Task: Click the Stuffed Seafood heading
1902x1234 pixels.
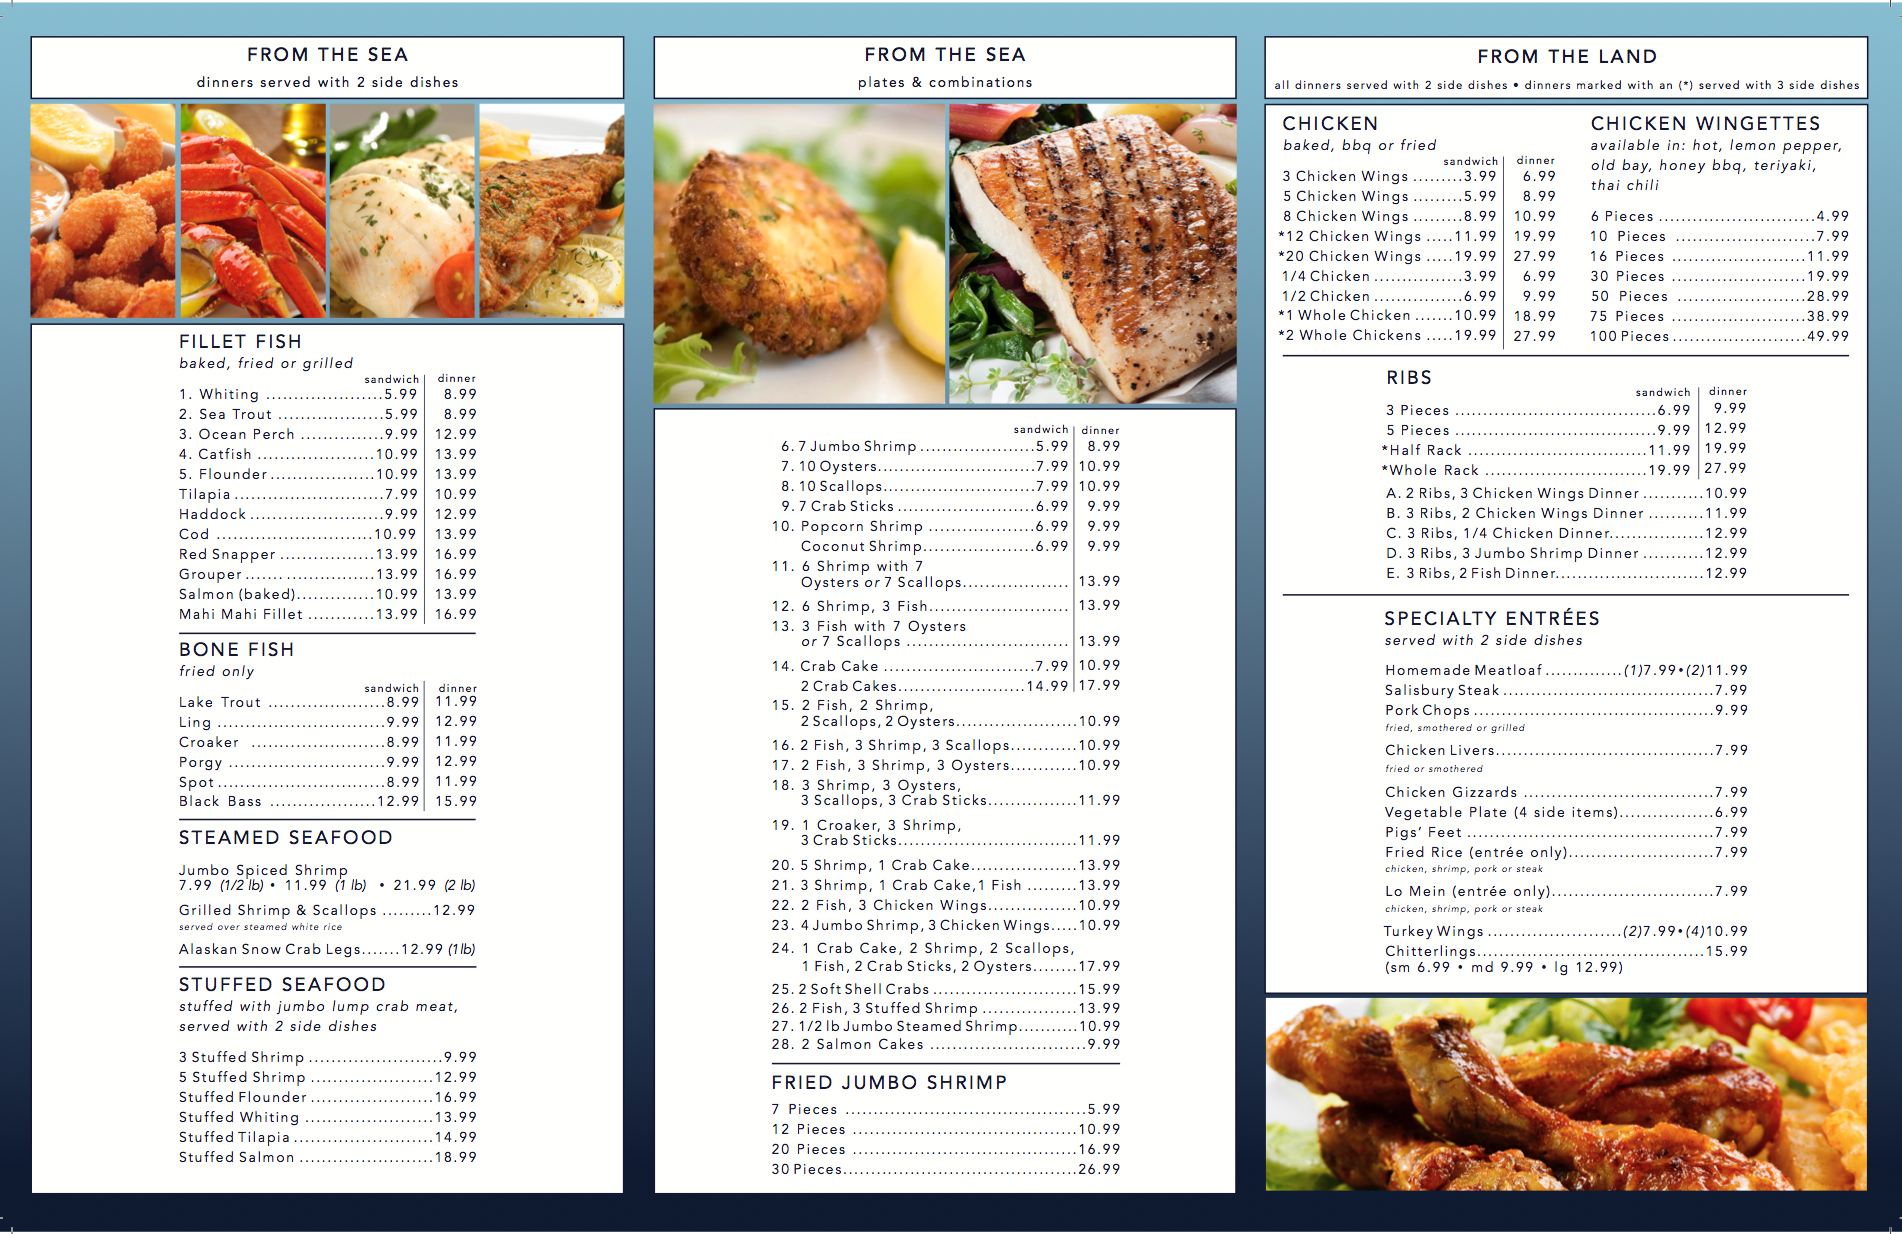Action: pyautogui.click(x=282, y=985)
